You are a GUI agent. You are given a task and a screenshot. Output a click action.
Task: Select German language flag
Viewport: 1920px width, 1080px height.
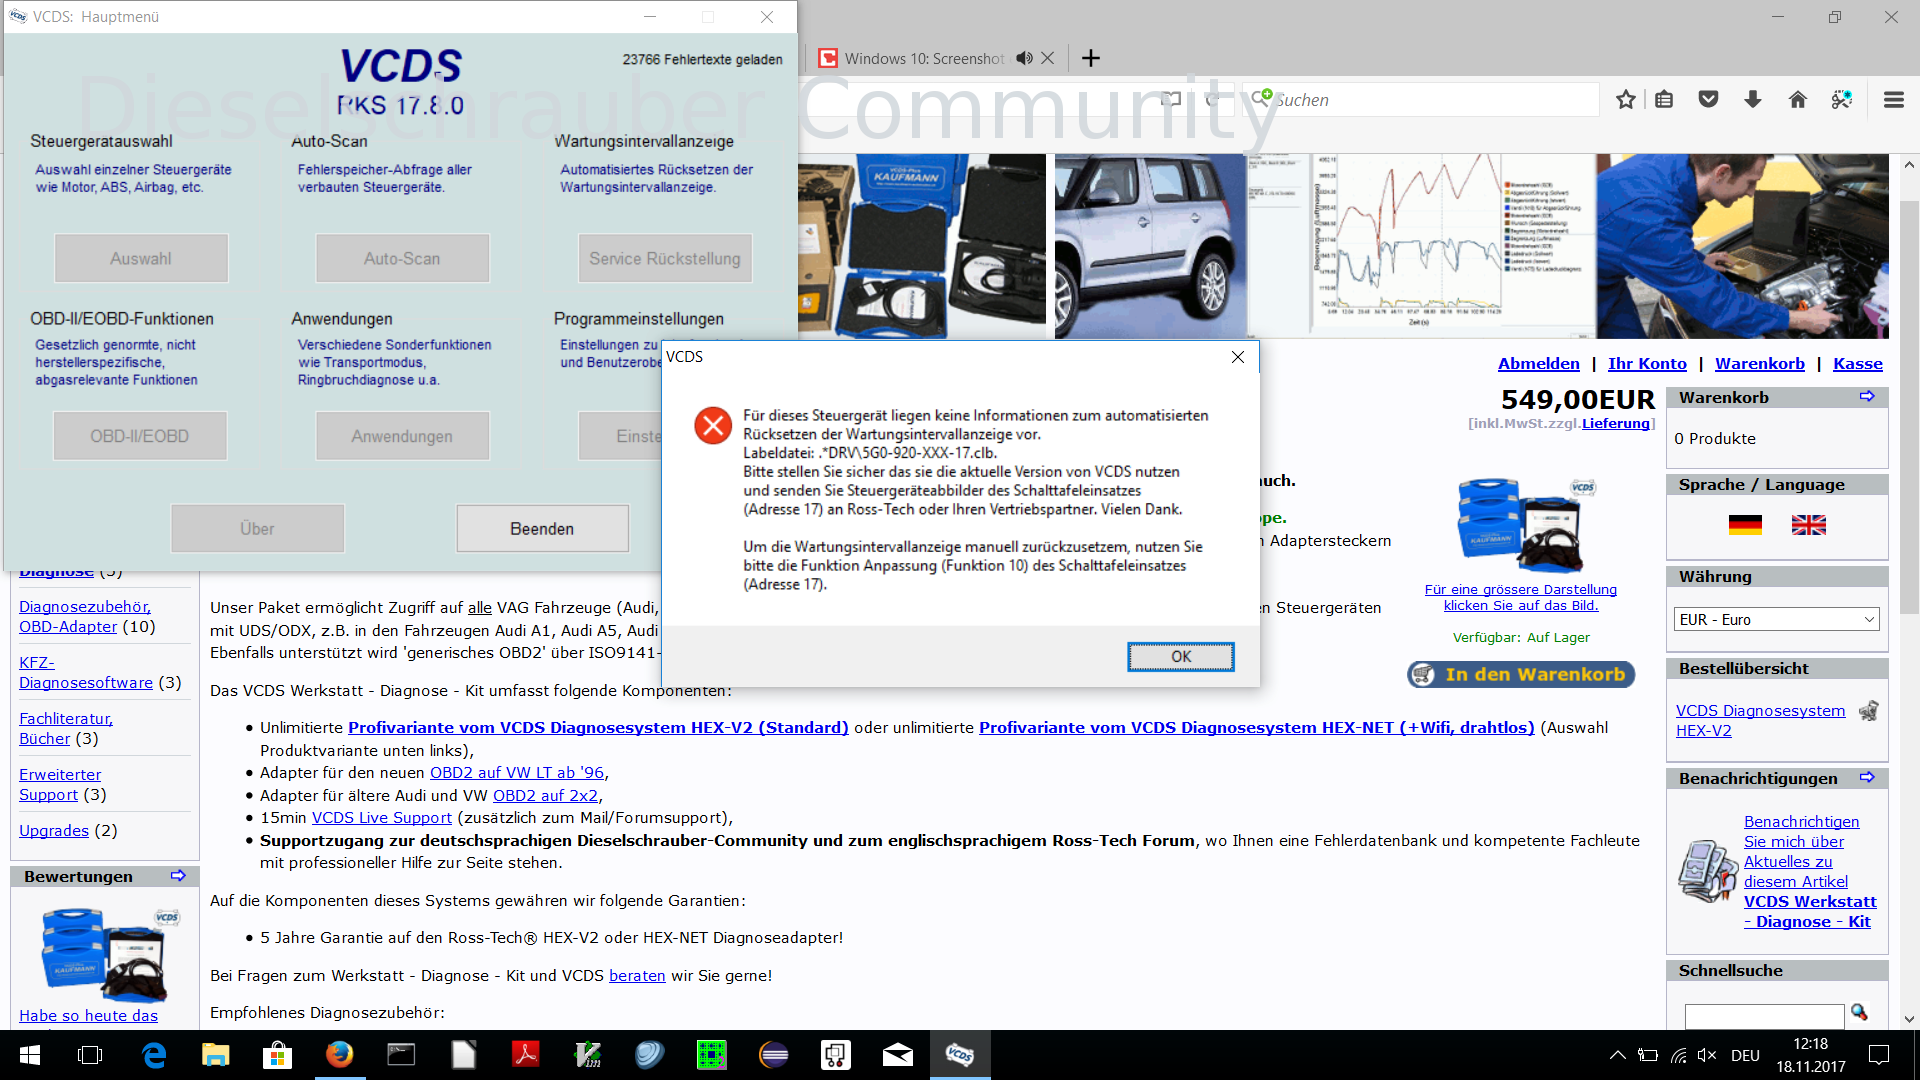click(x=1745, y=525)
